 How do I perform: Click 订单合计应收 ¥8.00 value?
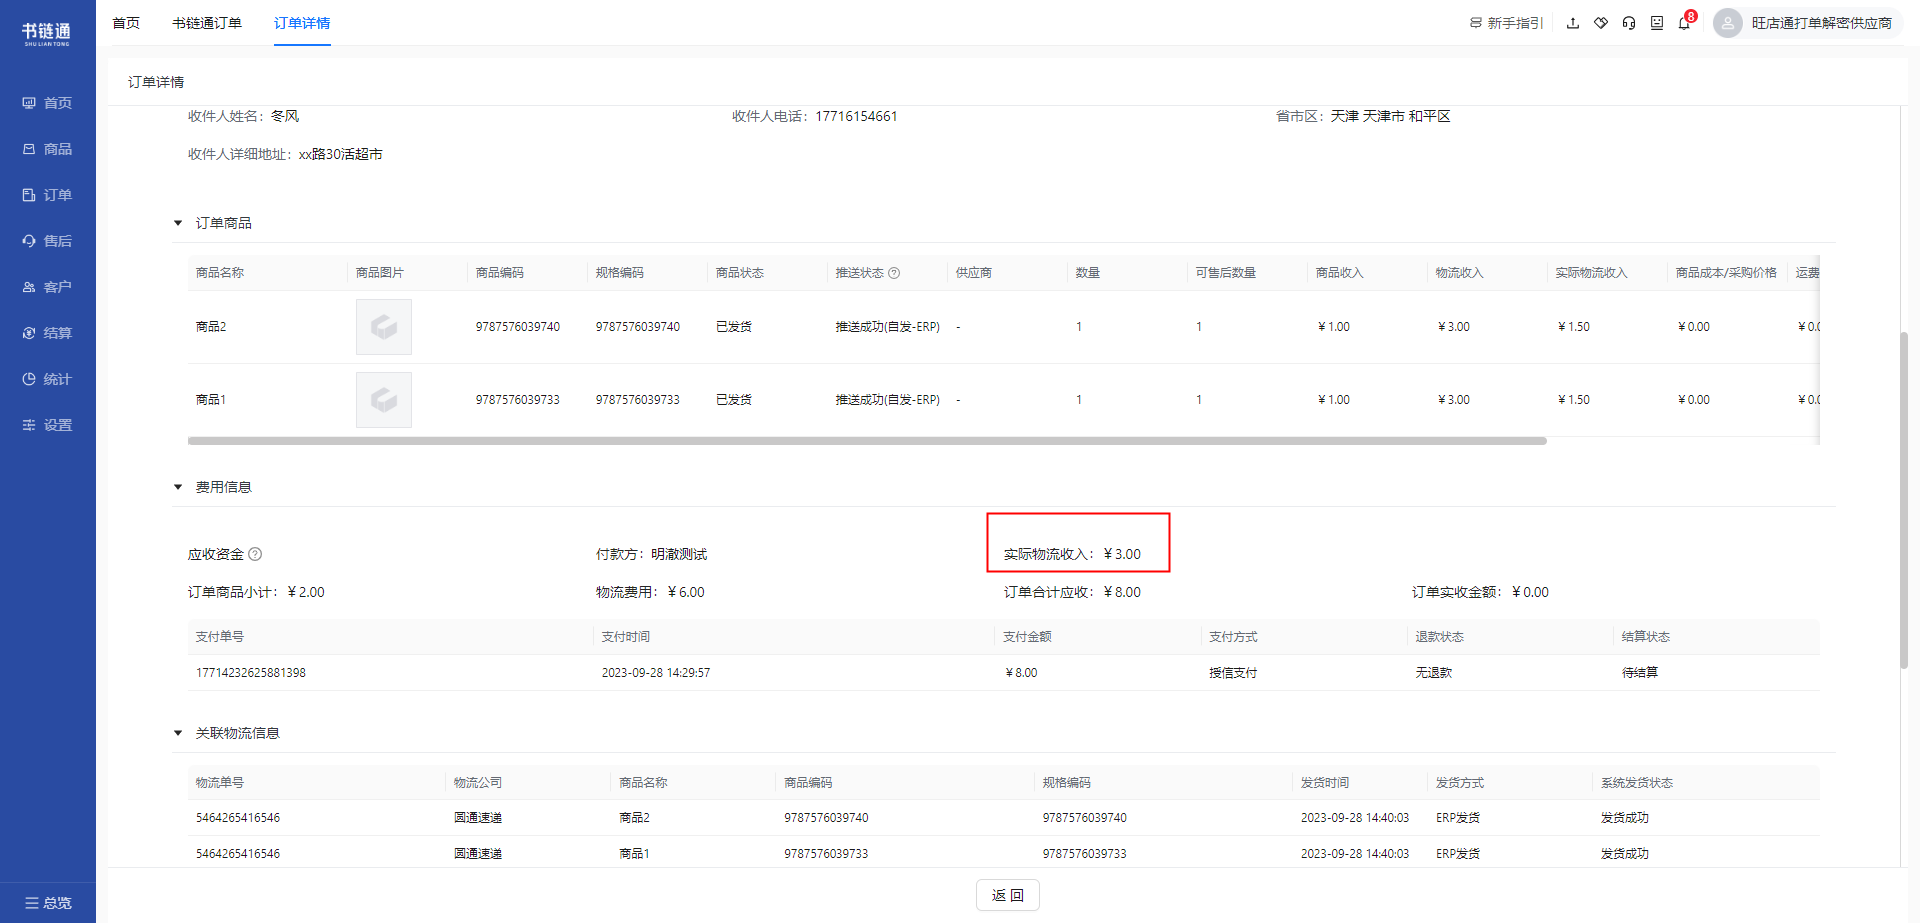1122,592
